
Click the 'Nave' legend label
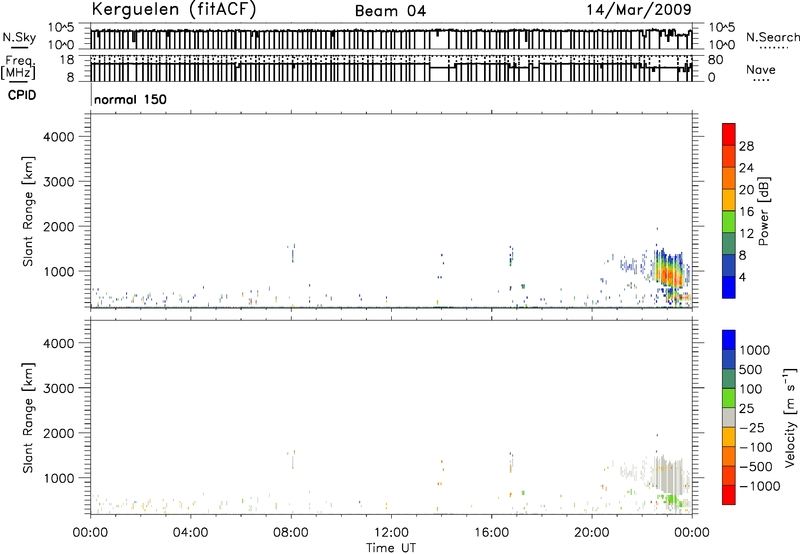[761, 70]
